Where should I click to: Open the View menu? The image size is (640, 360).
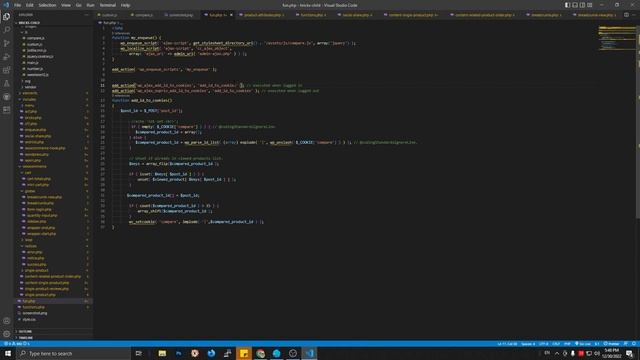pyautogui.click(x=66, y=5)
